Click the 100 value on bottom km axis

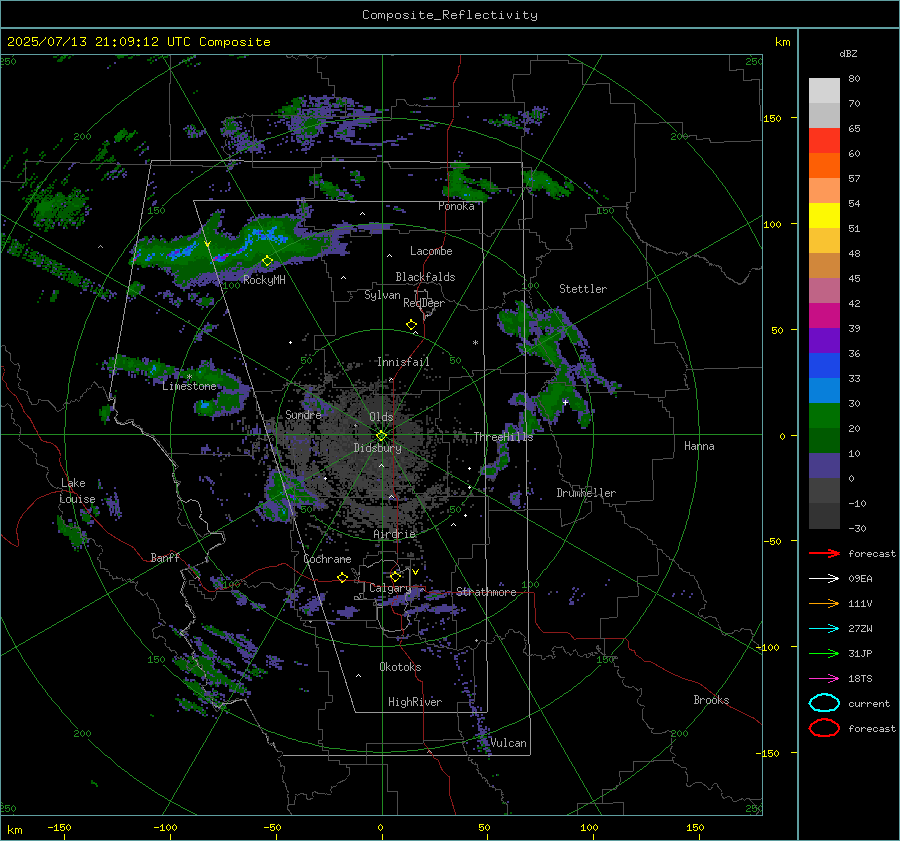[589, 827]
